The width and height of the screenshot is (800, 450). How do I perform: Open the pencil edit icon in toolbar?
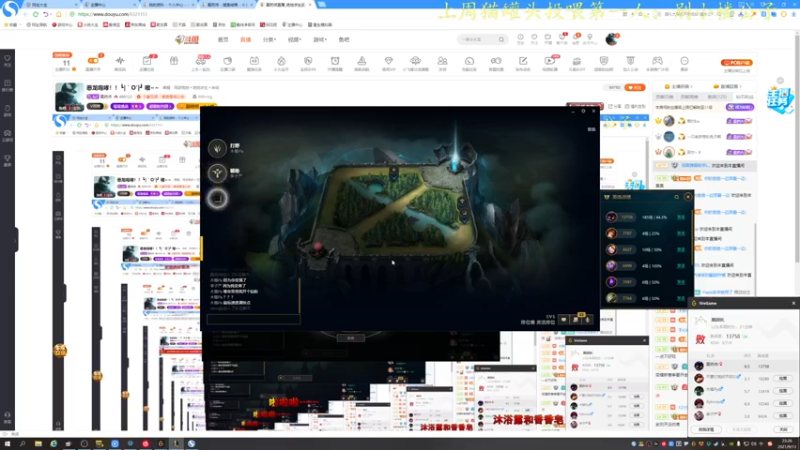(523, 61)
